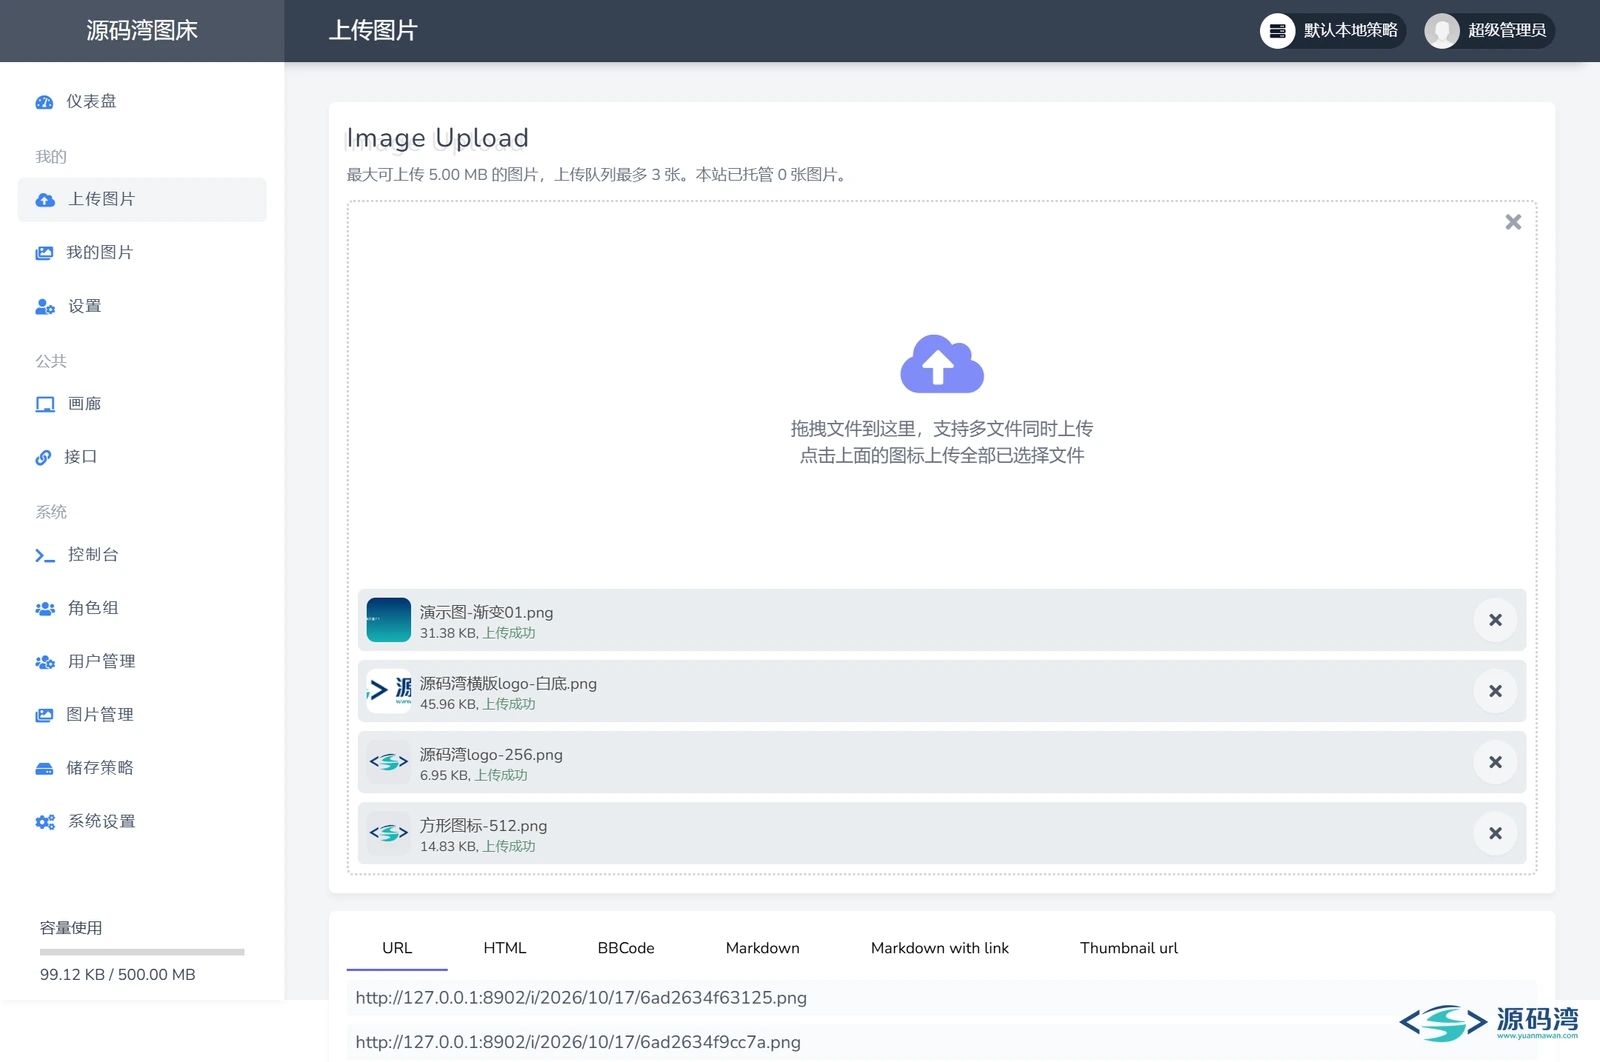Click the 接口 link icon
Image resolution: width=1600 pixels, height=1062 pixels.
coord(43,457)
